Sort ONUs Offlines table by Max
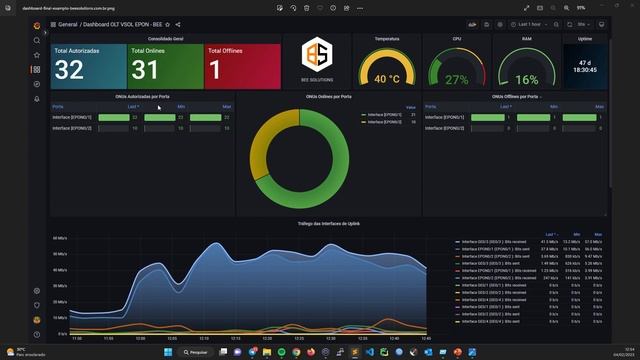Image resolution: width=640 pixels, height=360 pixels. 599,107
